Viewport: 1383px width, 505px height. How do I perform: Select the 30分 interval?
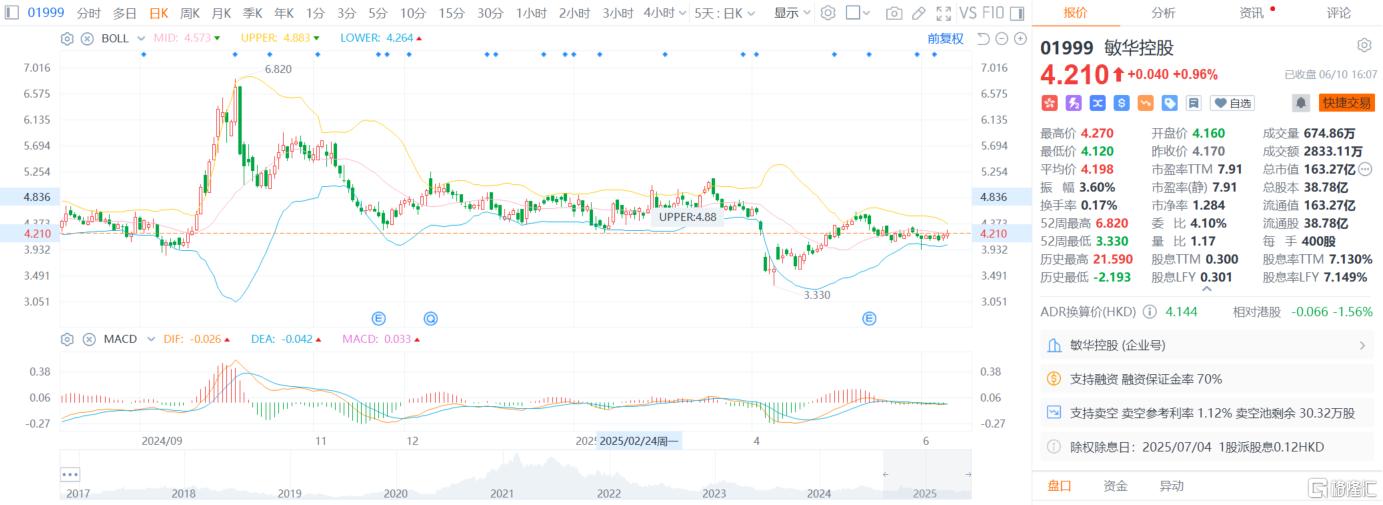coord(490,13)
